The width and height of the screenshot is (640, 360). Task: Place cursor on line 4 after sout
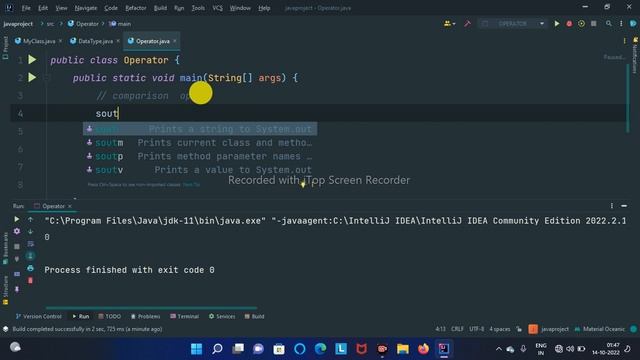click(x=118, y=113)
